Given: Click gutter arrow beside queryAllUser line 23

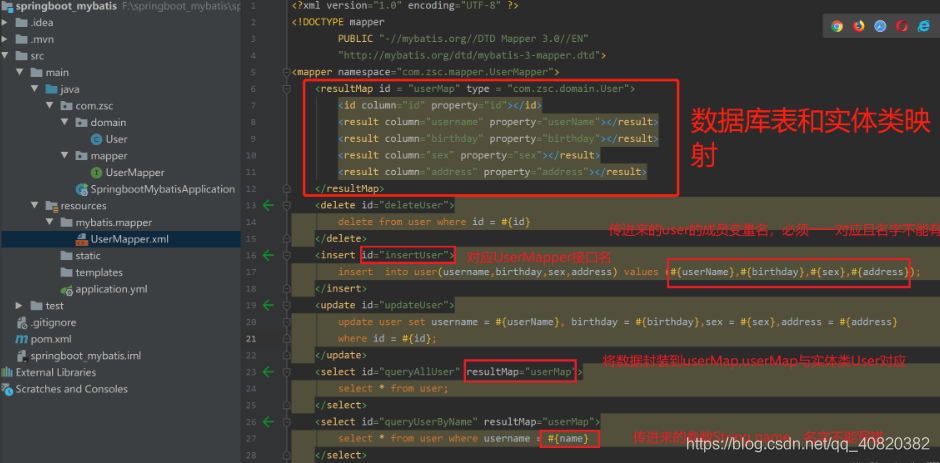Looking at the screenshot, I should [268, 372].
